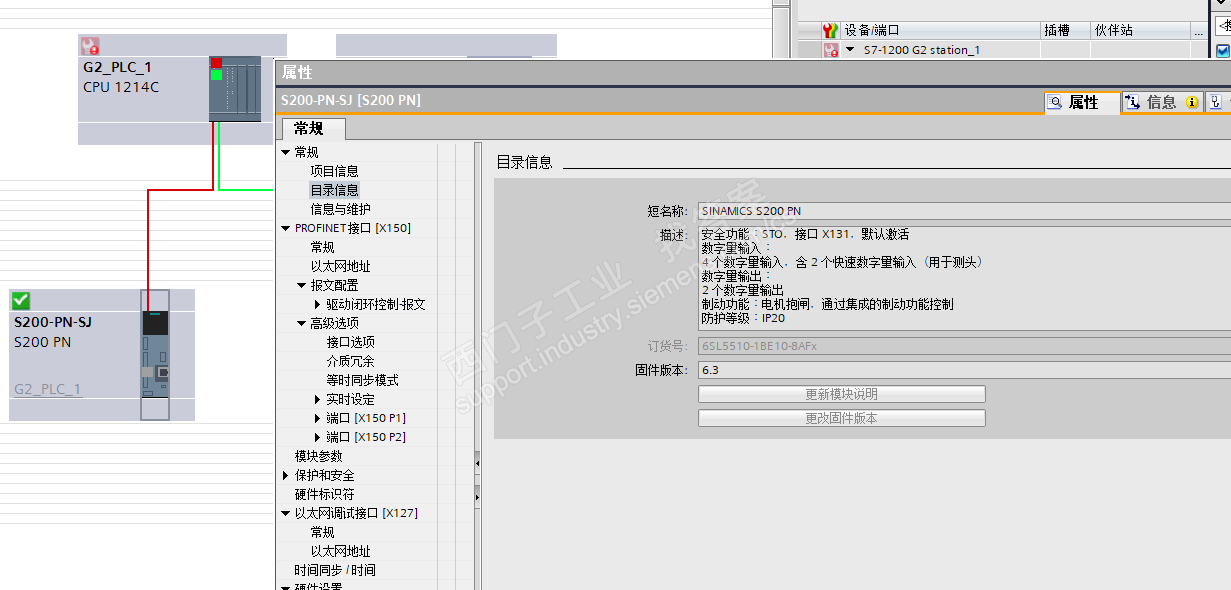Screen dimensions: 1231x590
Task: Select 目录信息 in navigation tree
Action: (334, 190)
